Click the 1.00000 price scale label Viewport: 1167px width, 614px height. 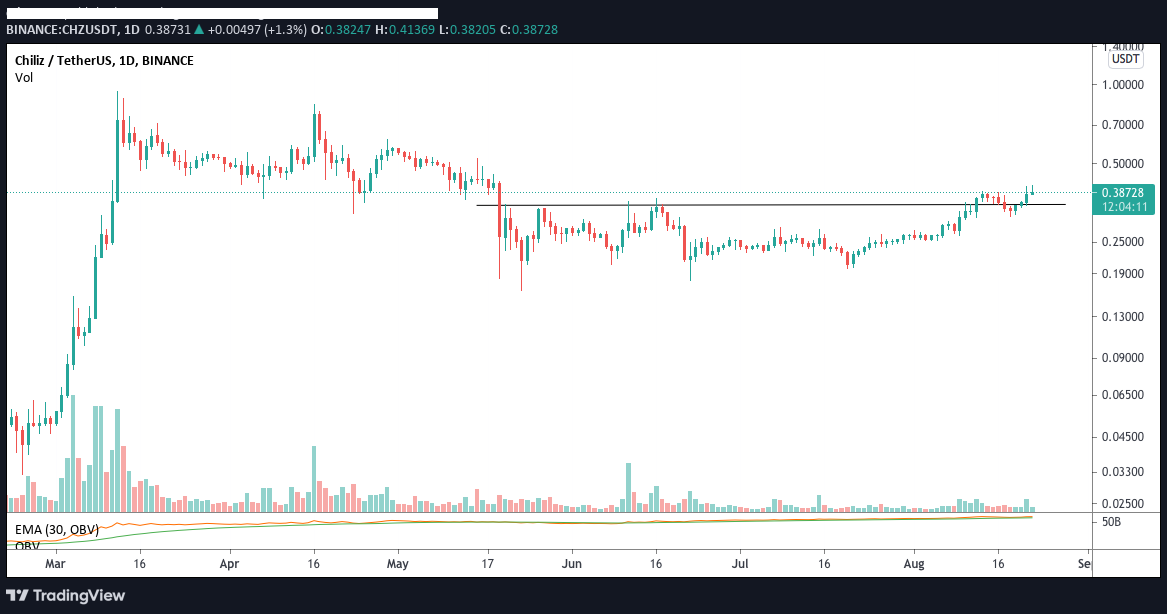point(1122,85)
